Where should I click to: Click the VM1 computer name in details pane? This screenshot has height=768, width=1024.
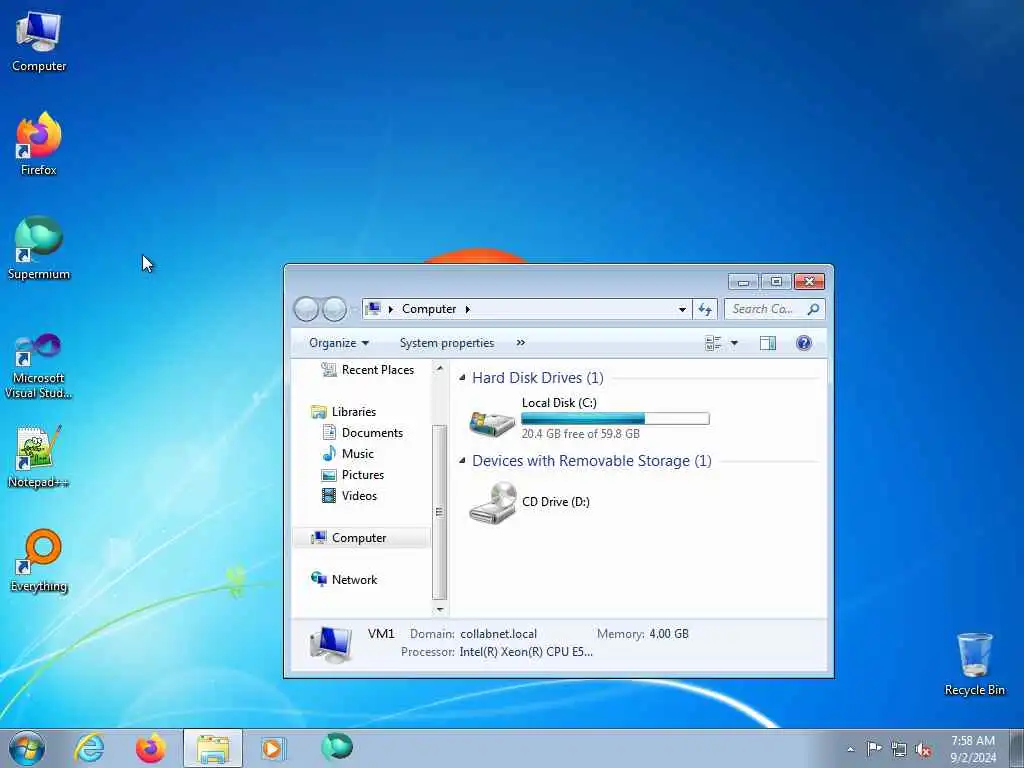click(x=381, y=633)
